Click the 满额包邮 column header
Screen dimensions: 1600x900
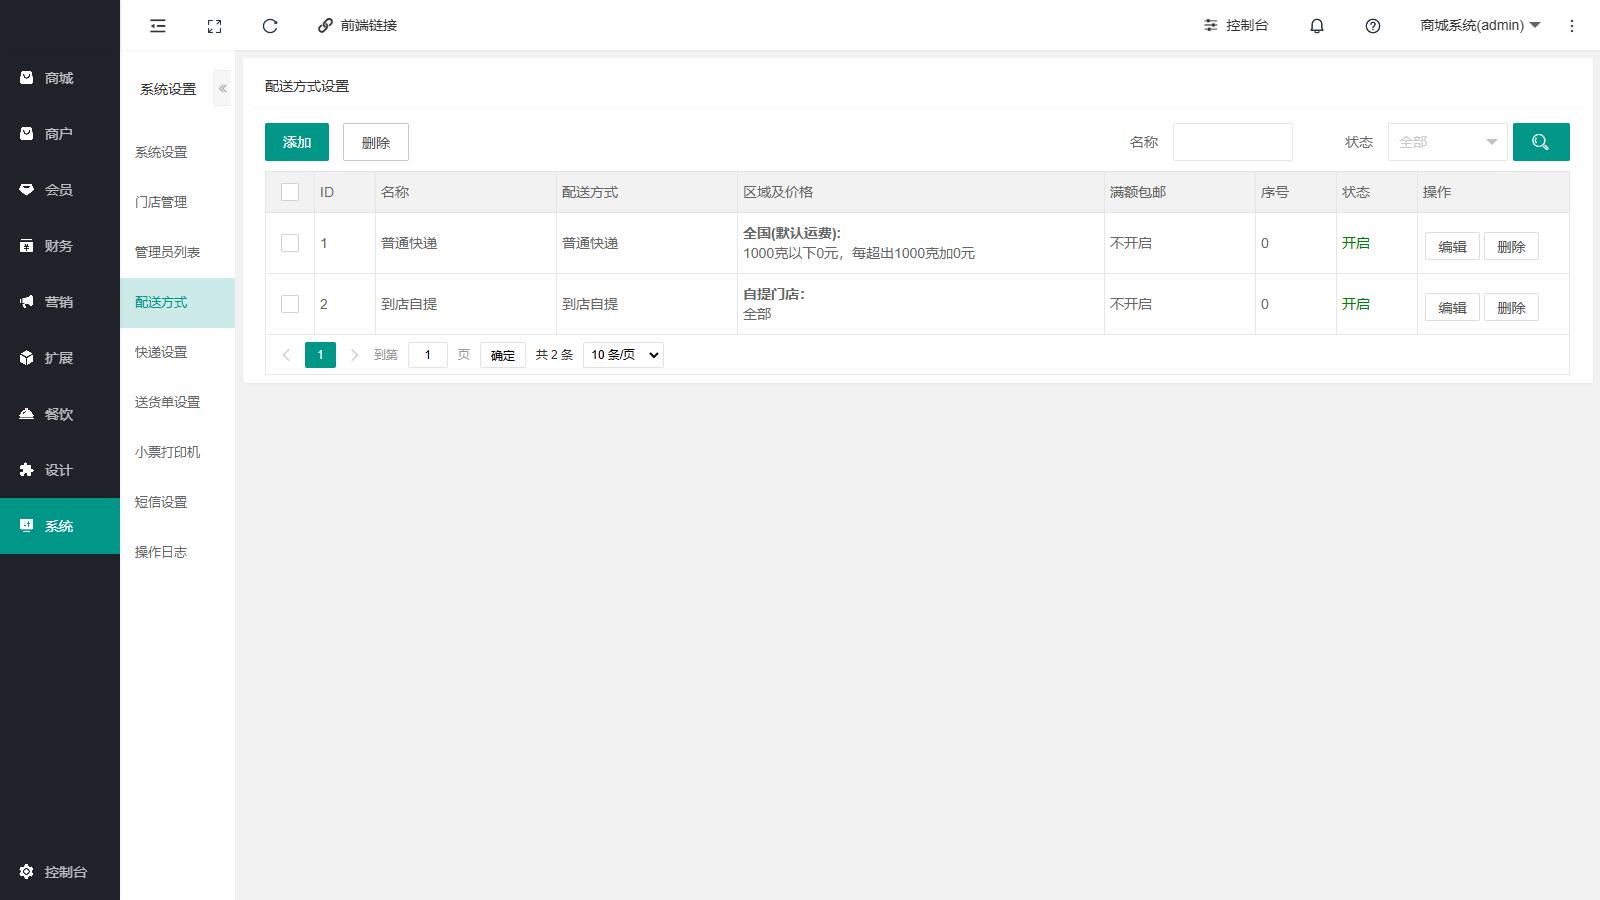pyautogui.click(x=1138, y=192)
